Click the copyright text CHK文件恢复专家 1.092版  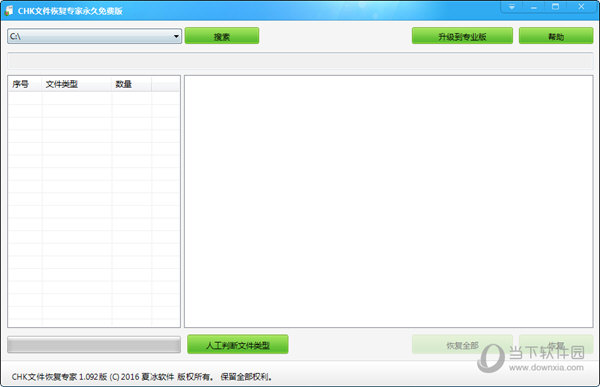pyautogui.click(x=59, y=377)
